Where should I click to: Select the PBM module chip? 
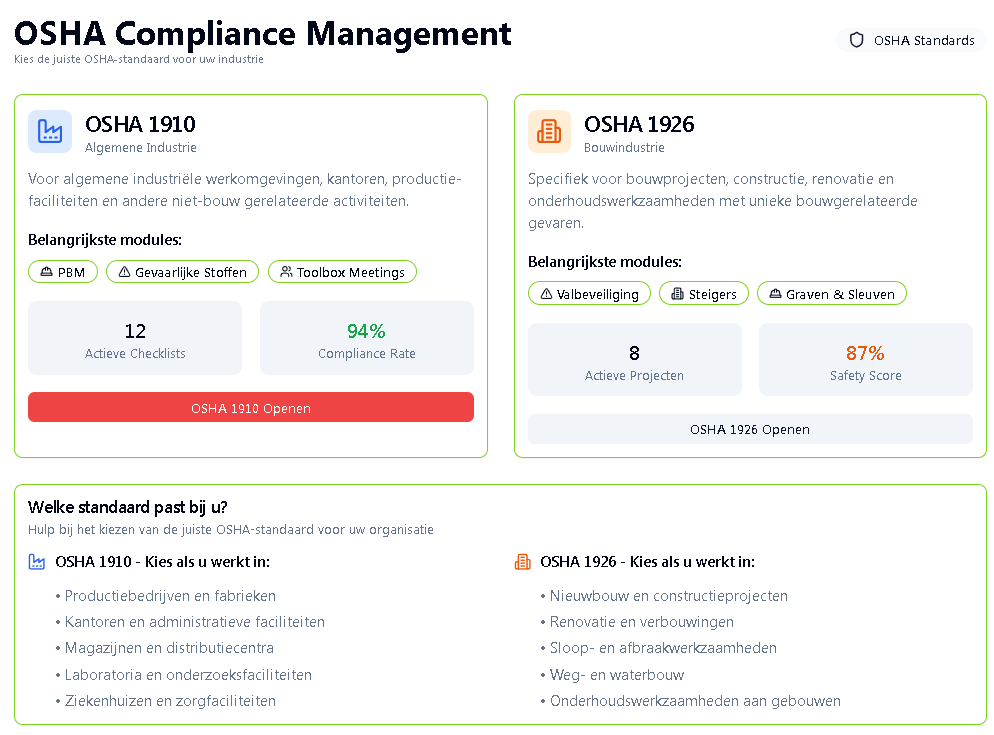(x=63, y=272)
